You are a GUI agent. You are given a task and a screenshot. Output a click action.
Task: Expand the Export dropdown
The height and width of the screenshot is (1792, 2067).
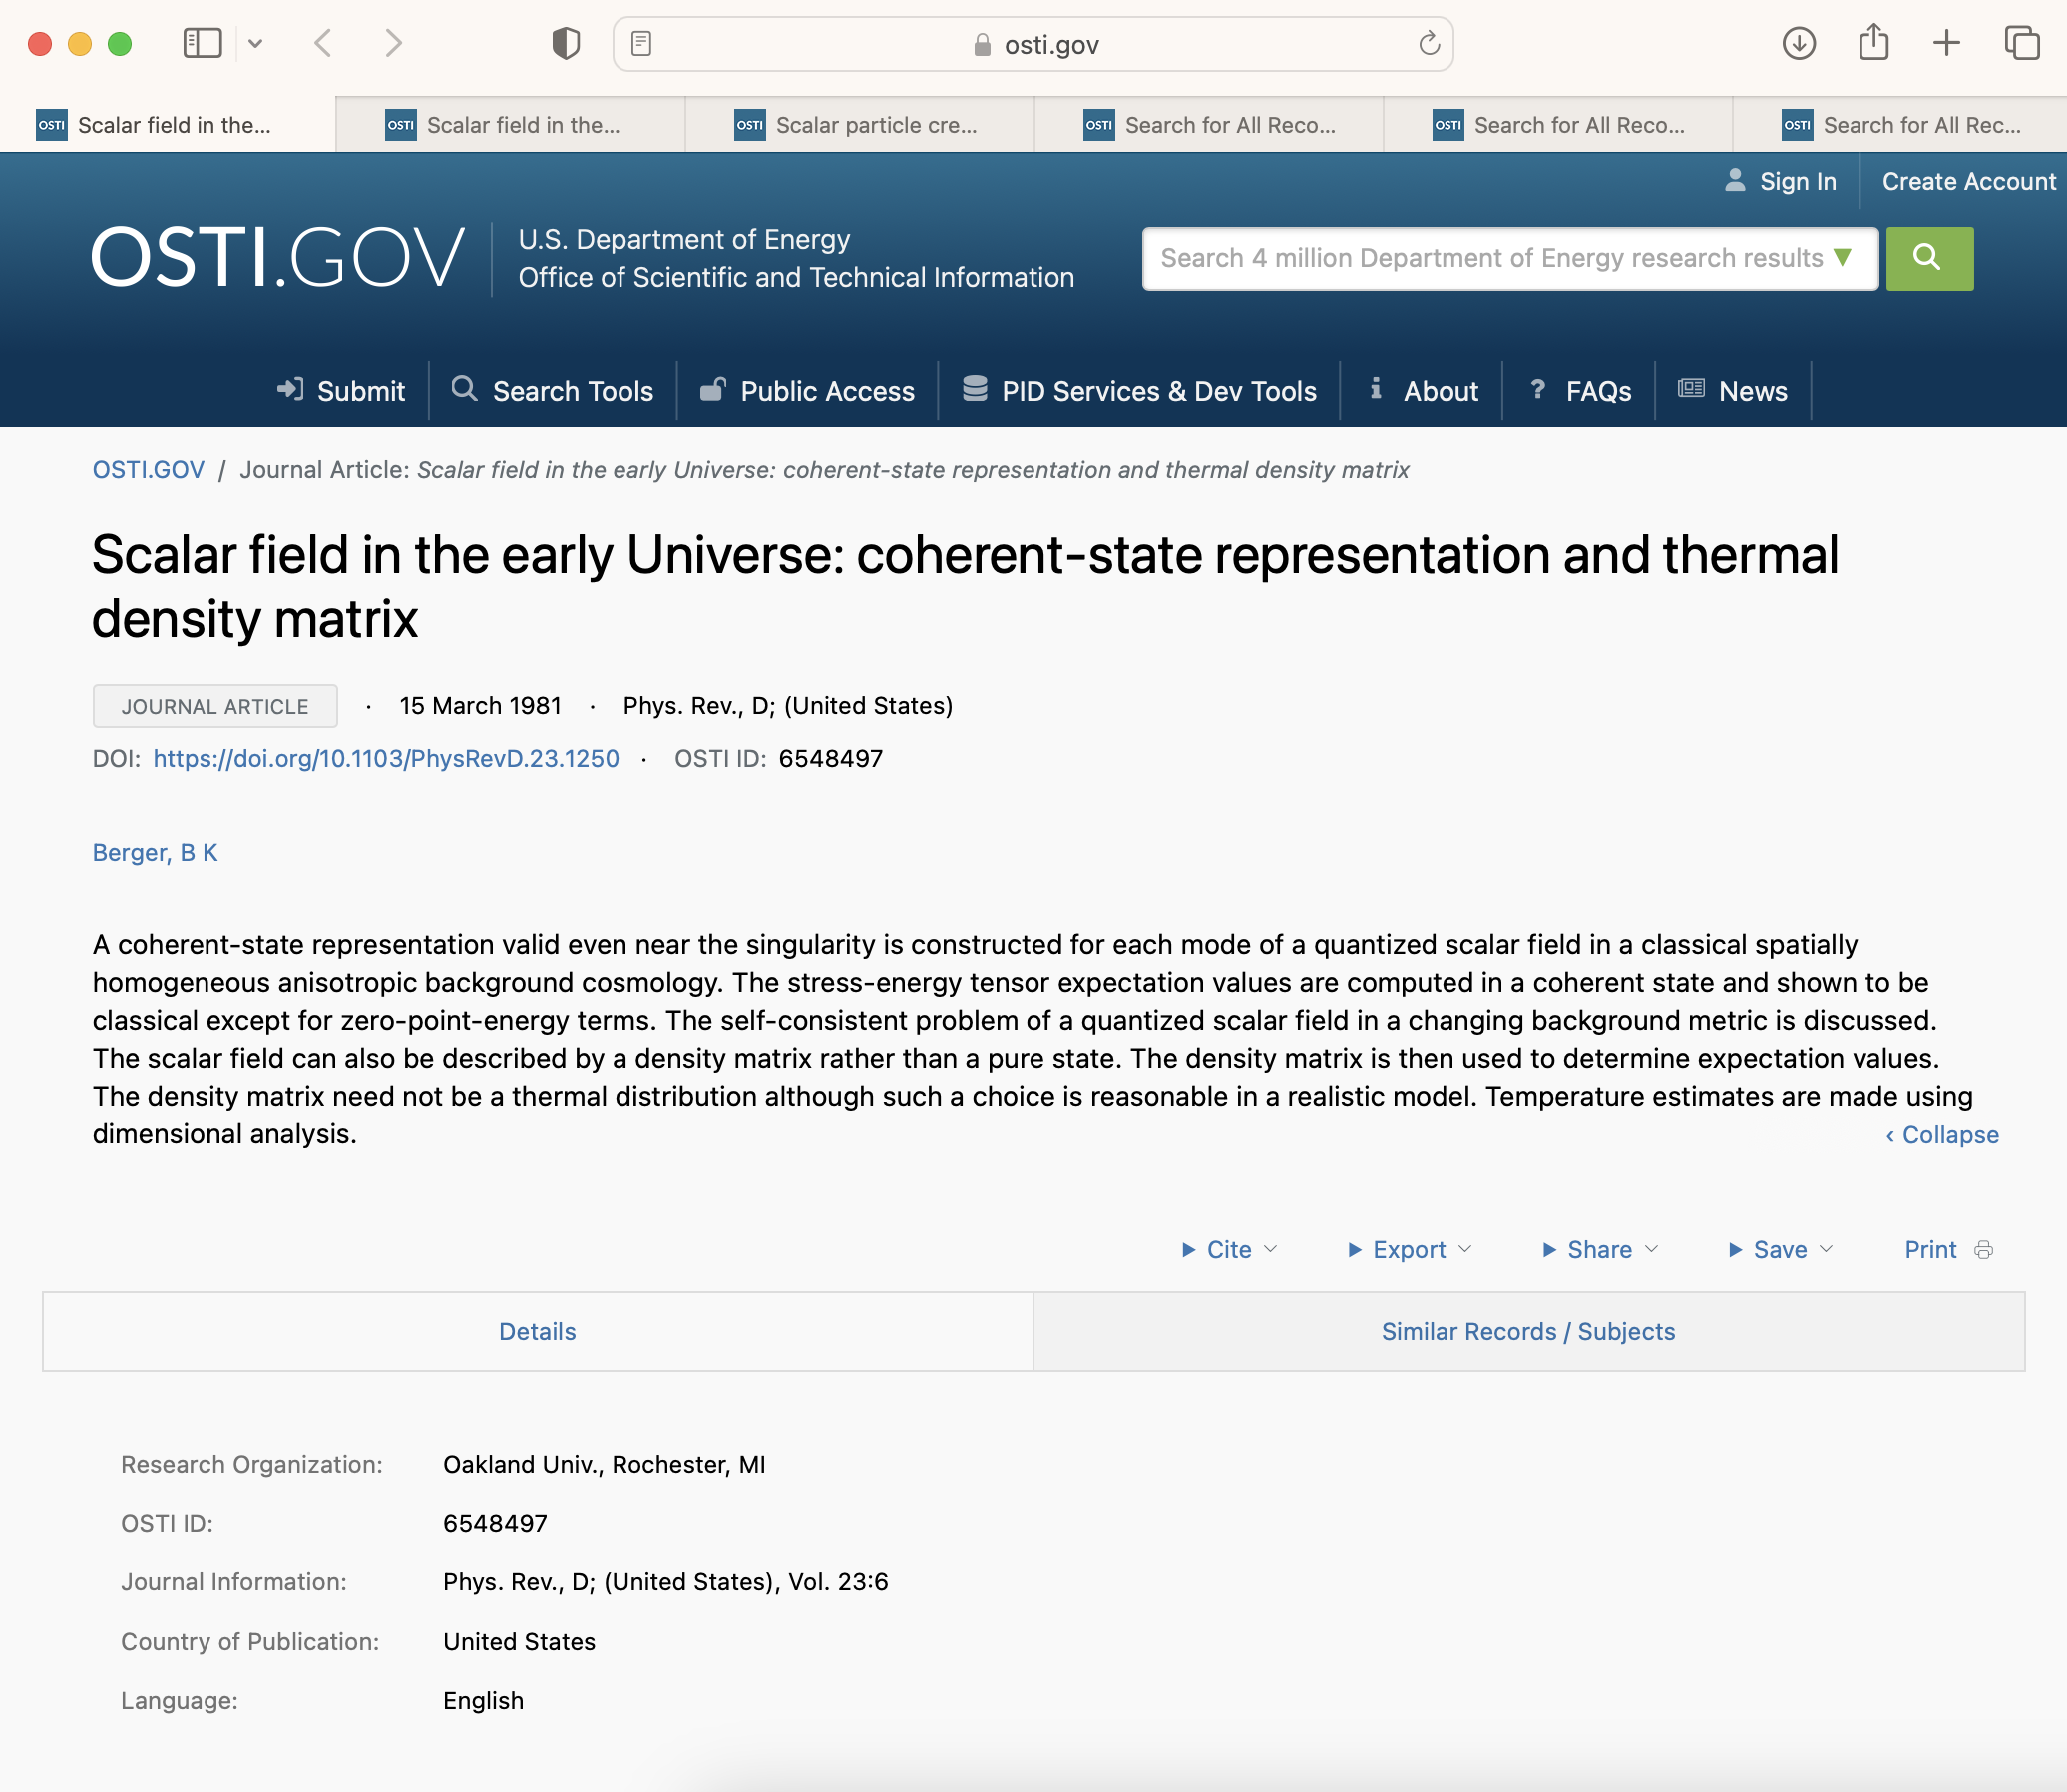pyautogui.click(x=1409, y=1250)
